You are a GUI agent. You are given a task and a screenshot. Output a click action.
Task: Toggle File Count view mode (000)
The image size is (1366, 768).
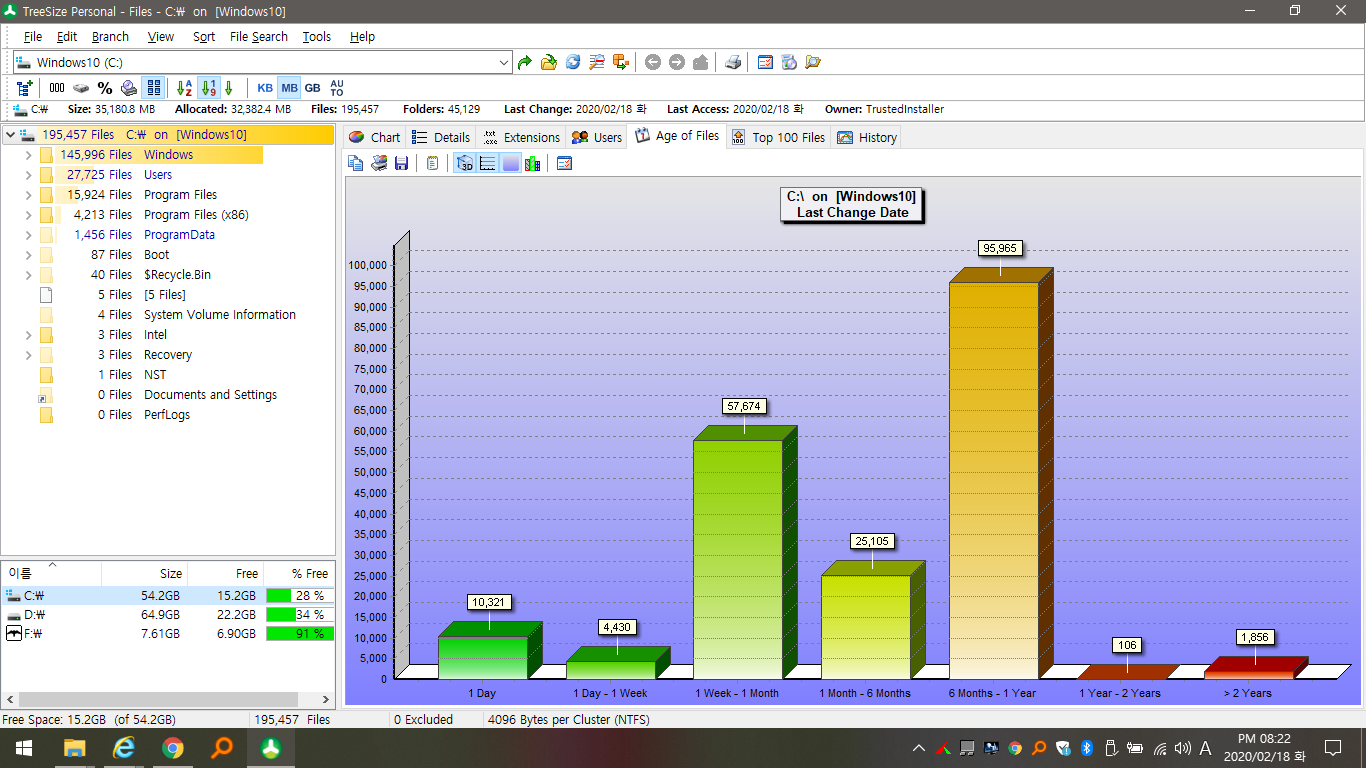[x=57, y=88]
